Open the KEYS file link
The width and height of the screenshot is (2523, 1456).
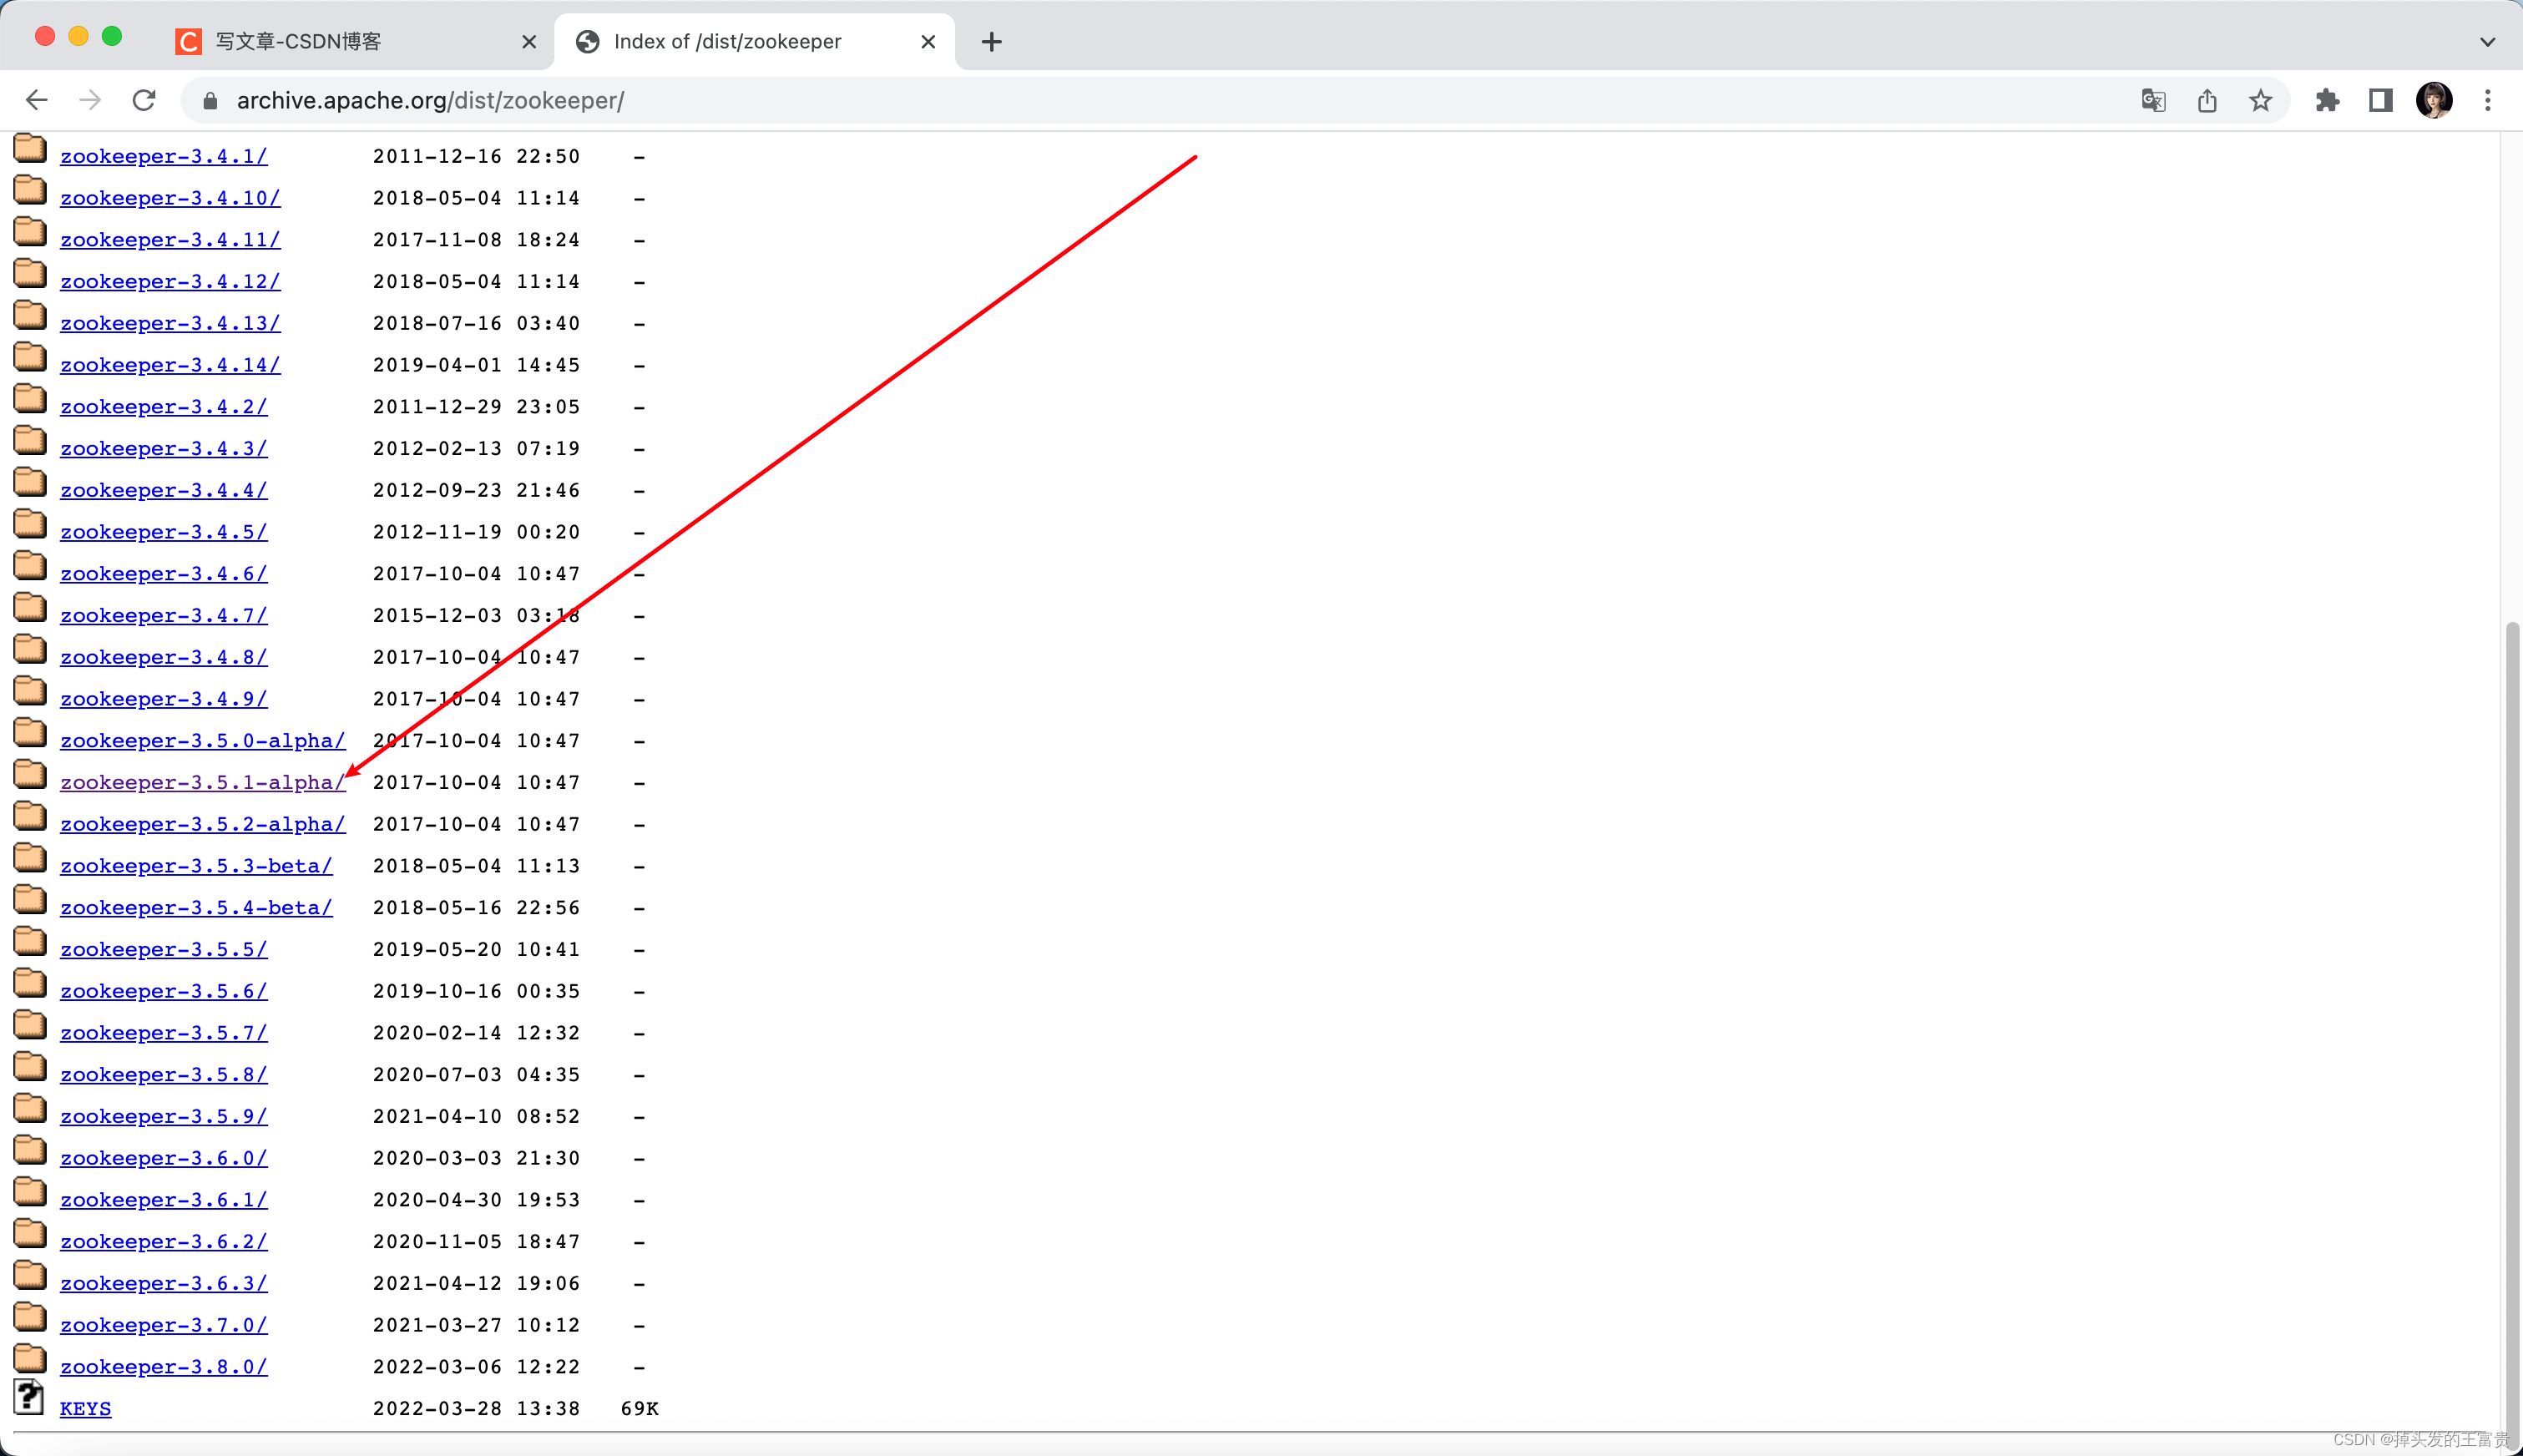coord(85,1409)
